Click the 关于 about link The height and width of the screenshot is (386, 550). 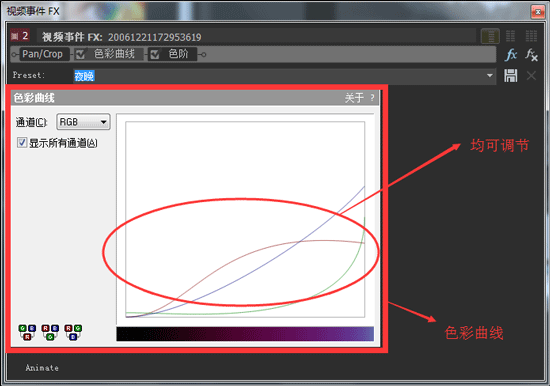pos(354,98)
